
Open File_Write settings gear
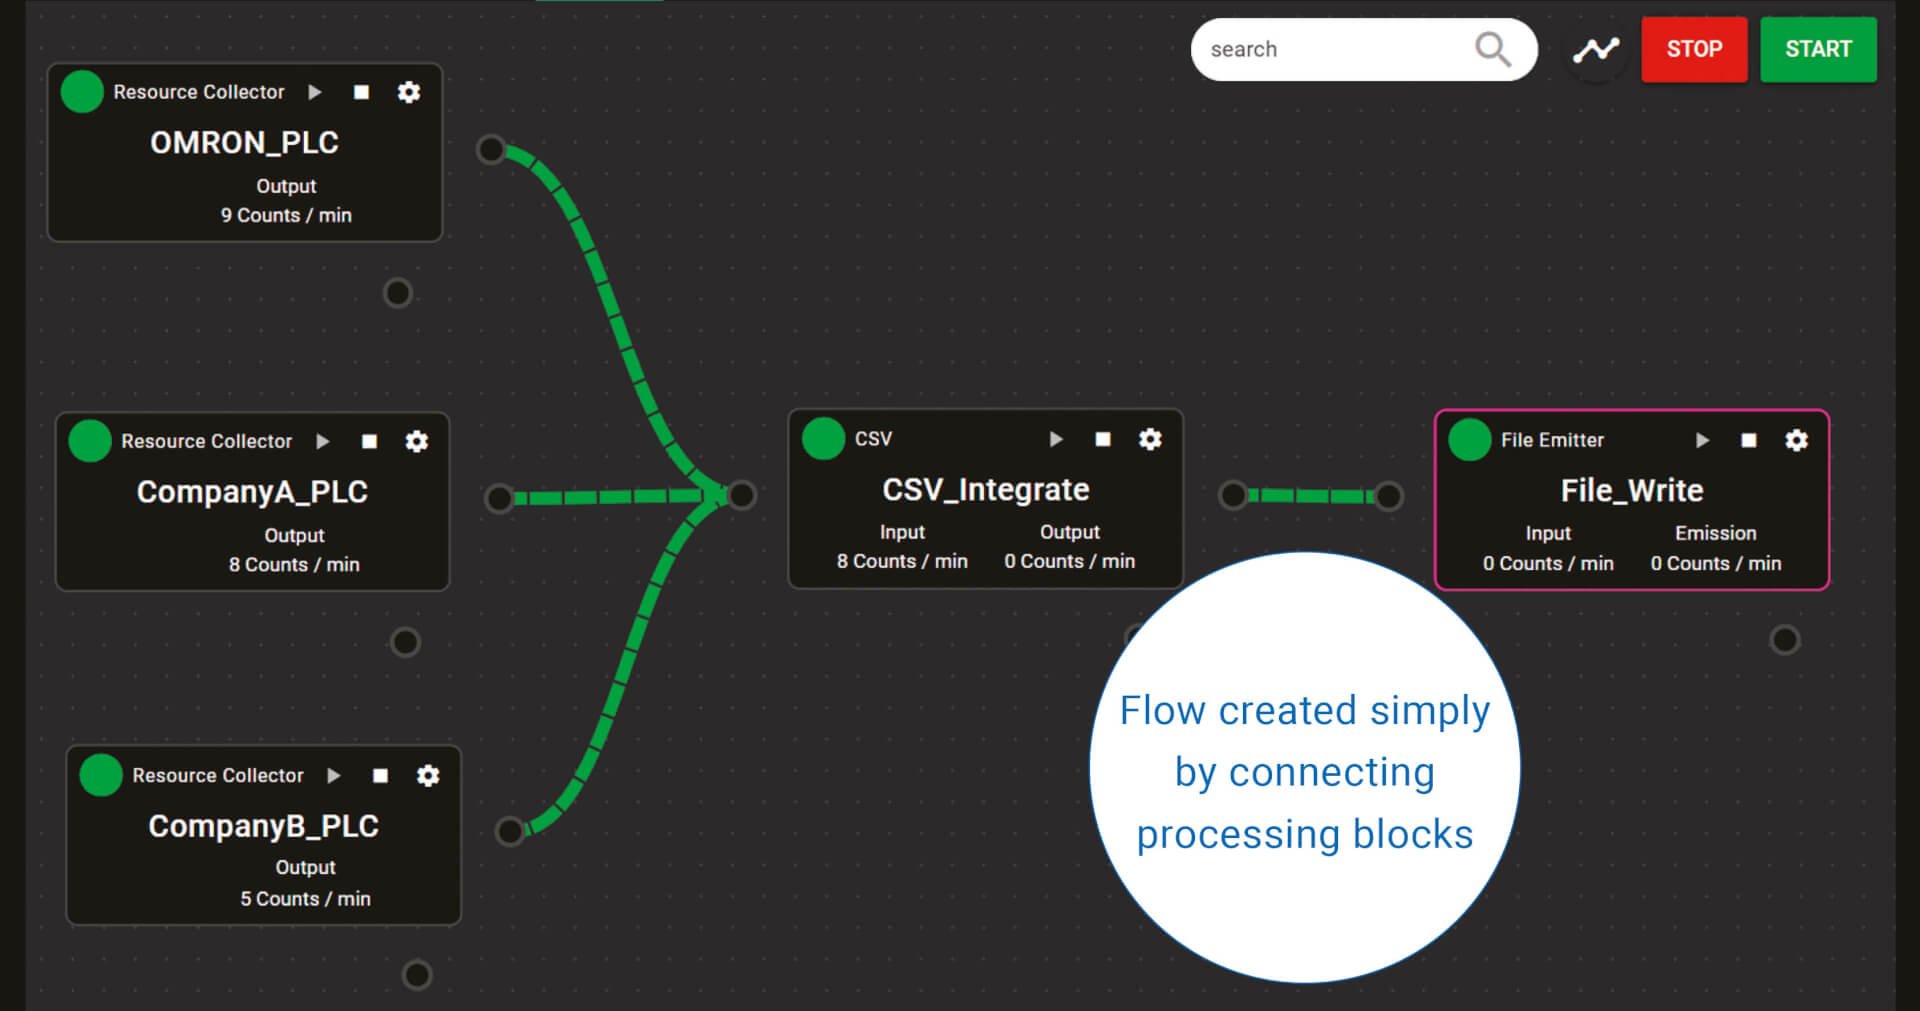pyautogui.click(x=1796, y=440)
